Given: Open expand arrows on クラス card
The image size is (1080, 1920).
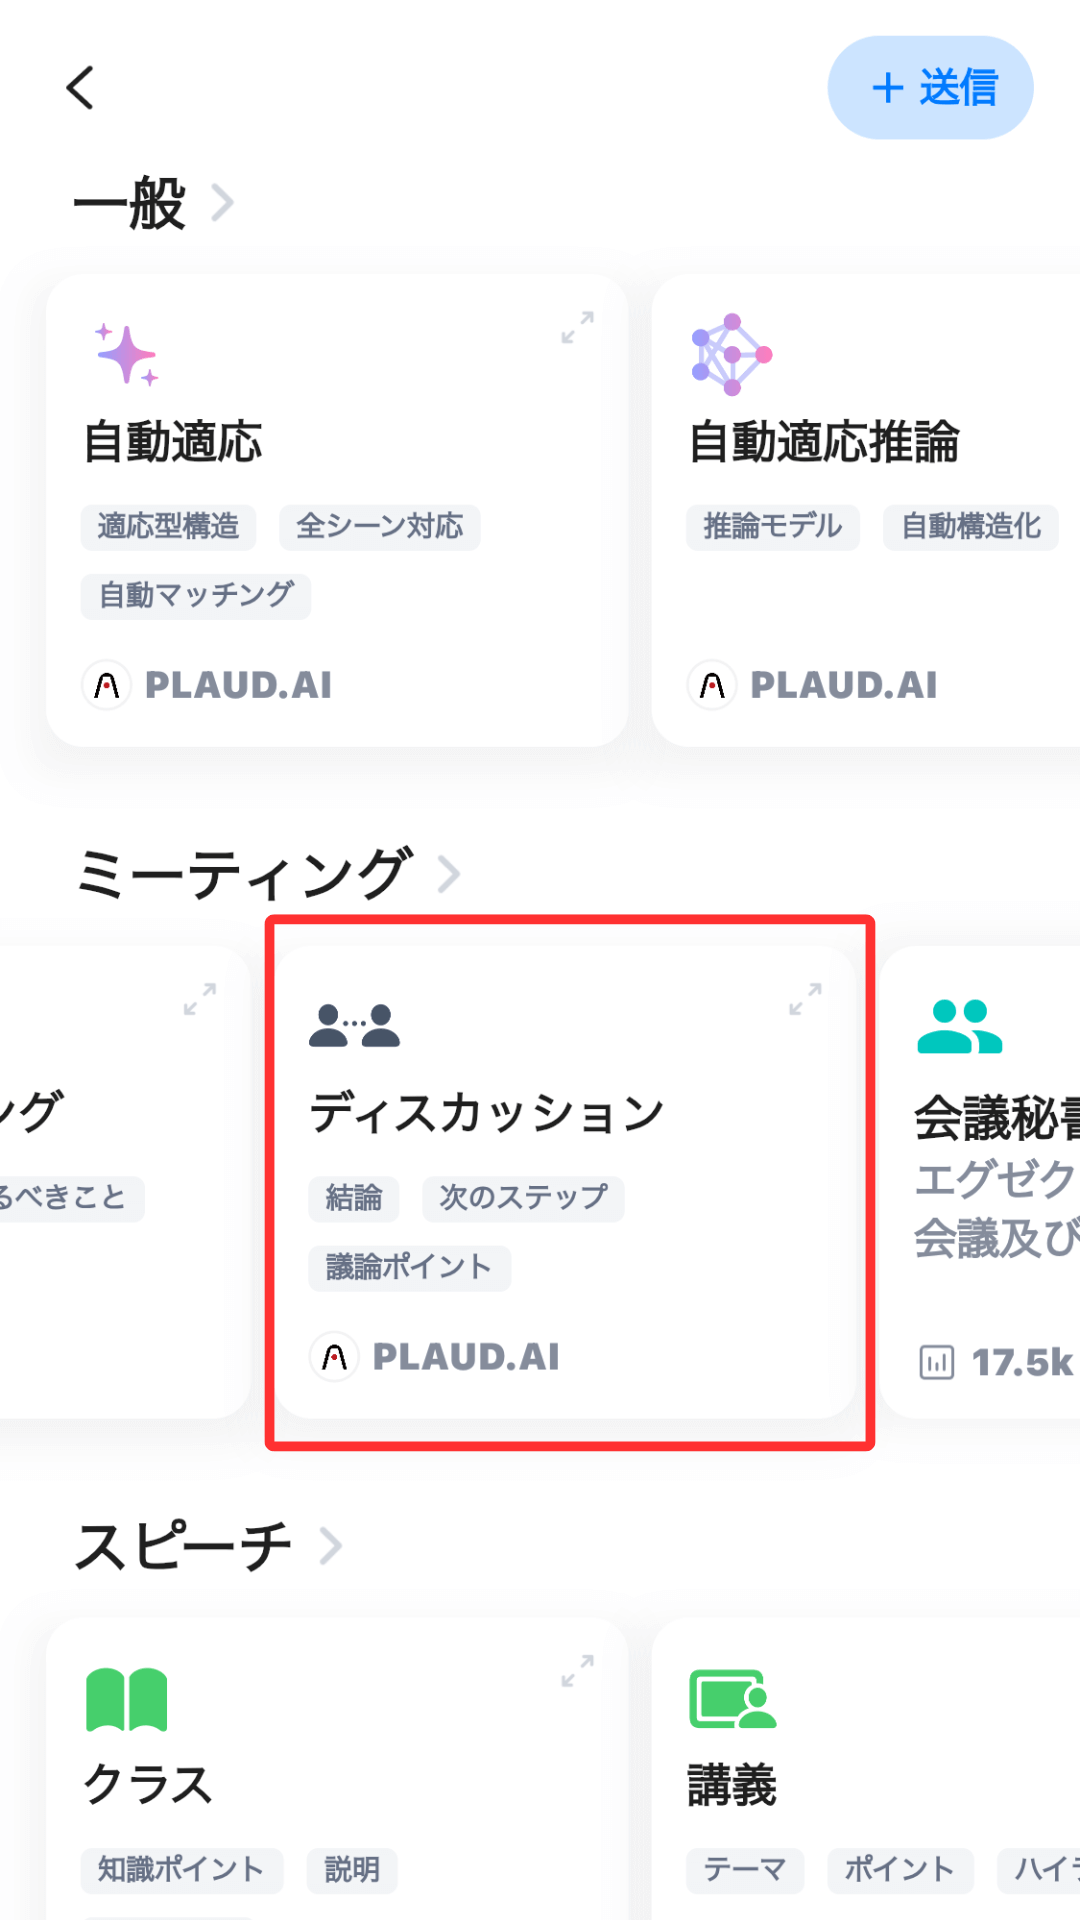Looking at the screenshot, I should tap(578, 1671).
